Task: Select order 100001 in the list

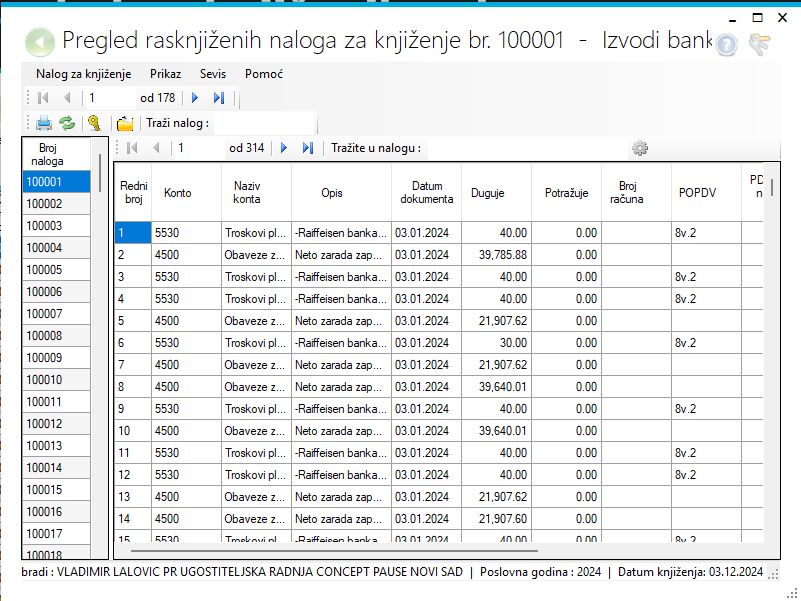Action: [x=56, y=182]
